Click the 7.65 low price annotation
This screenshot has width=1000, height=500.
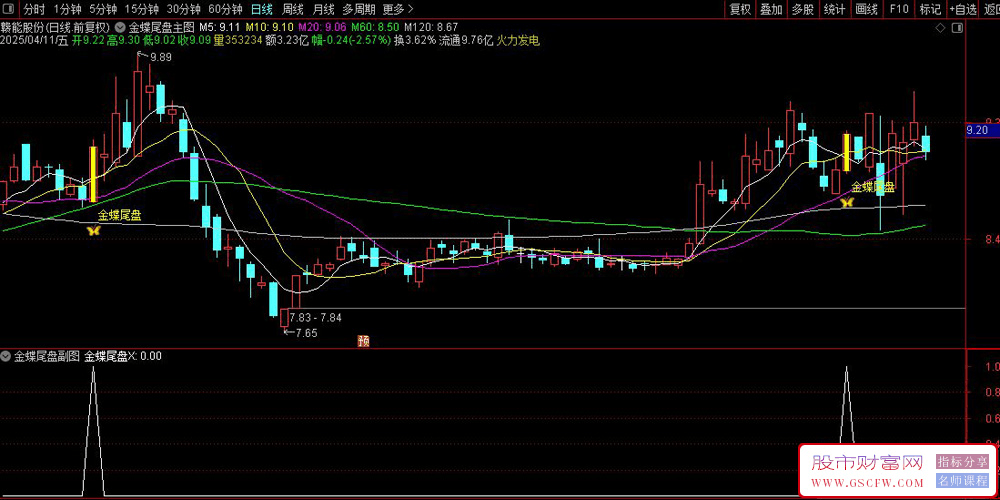click(306, 333)
